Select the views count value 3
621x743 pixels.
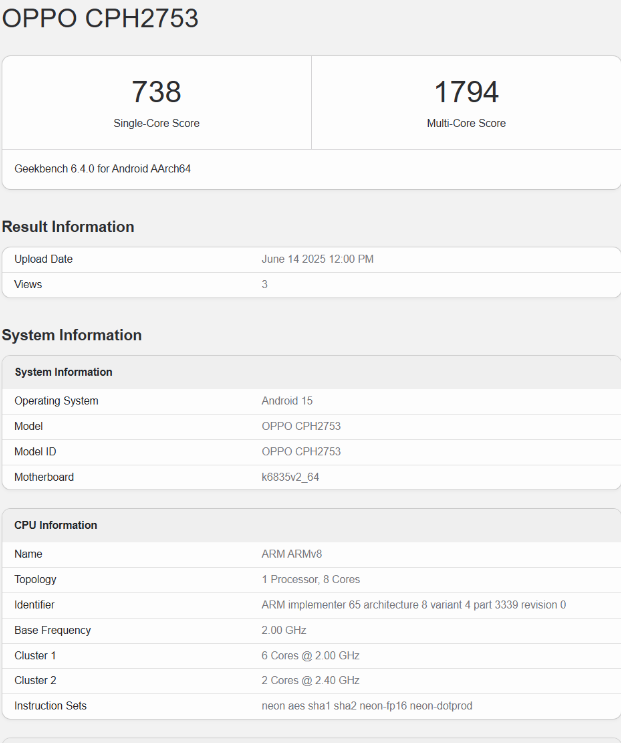click(x=264, y=284)
